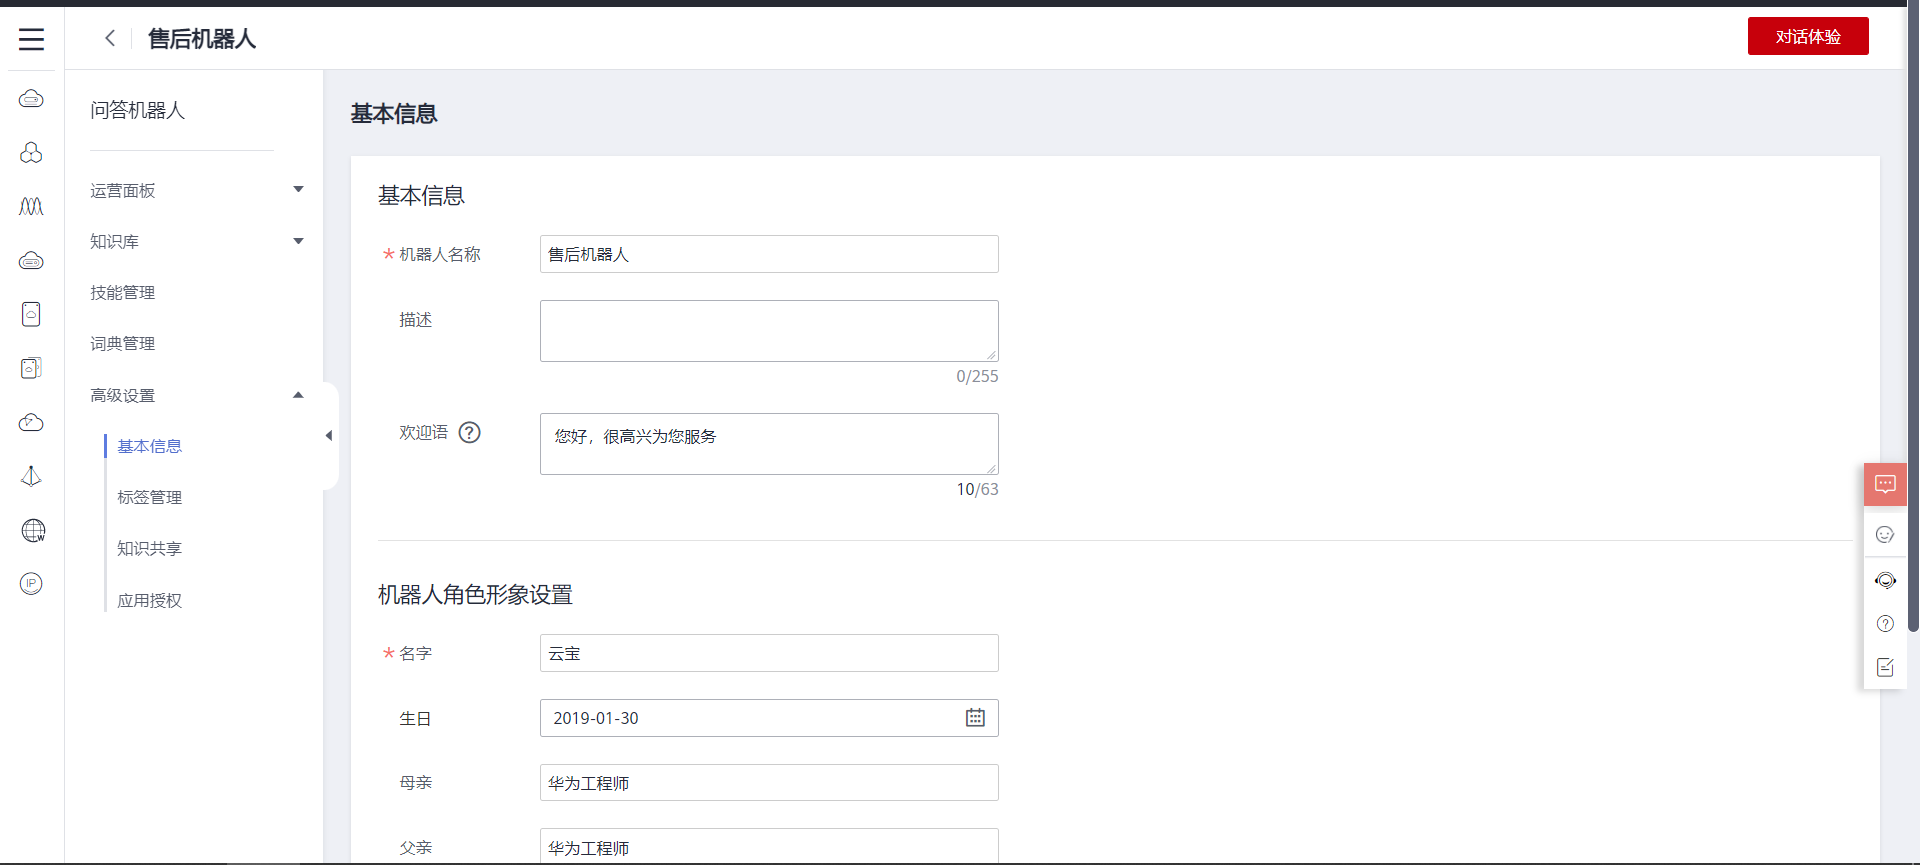Viewport: 1920px width, 865px height.
Task: Click the 生日 date field showing 2019-01-30
Action: (x=769, y=718)
